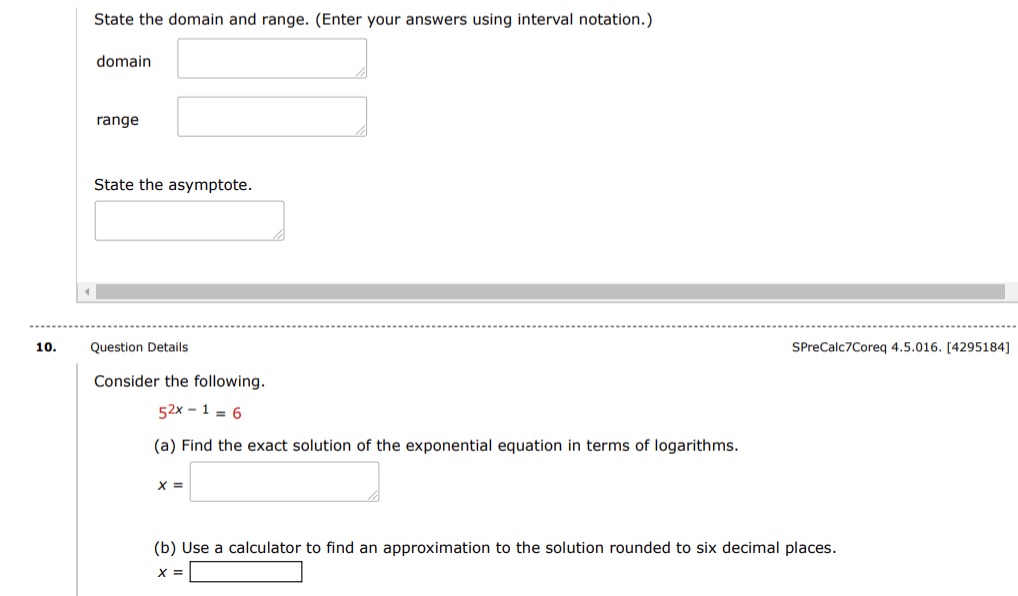Image resolution: width=1018 pixels, height=596 pixels.
Task: Click the part (a) answer box resize grip
Action: (x=373, y=496)
